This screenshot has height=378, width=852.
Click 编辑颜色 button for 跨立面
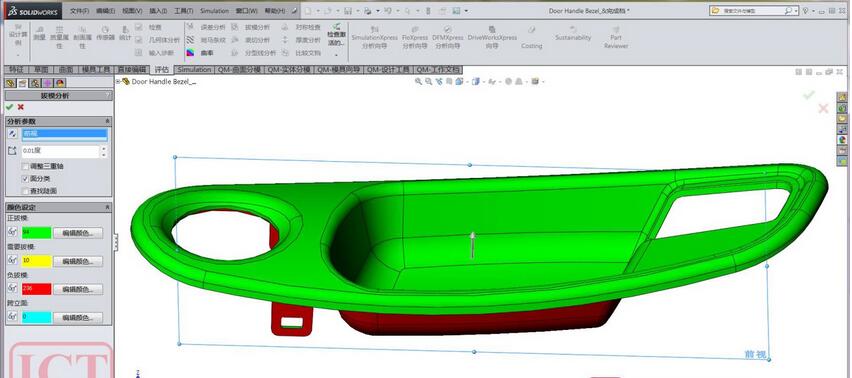coord(78,318)
